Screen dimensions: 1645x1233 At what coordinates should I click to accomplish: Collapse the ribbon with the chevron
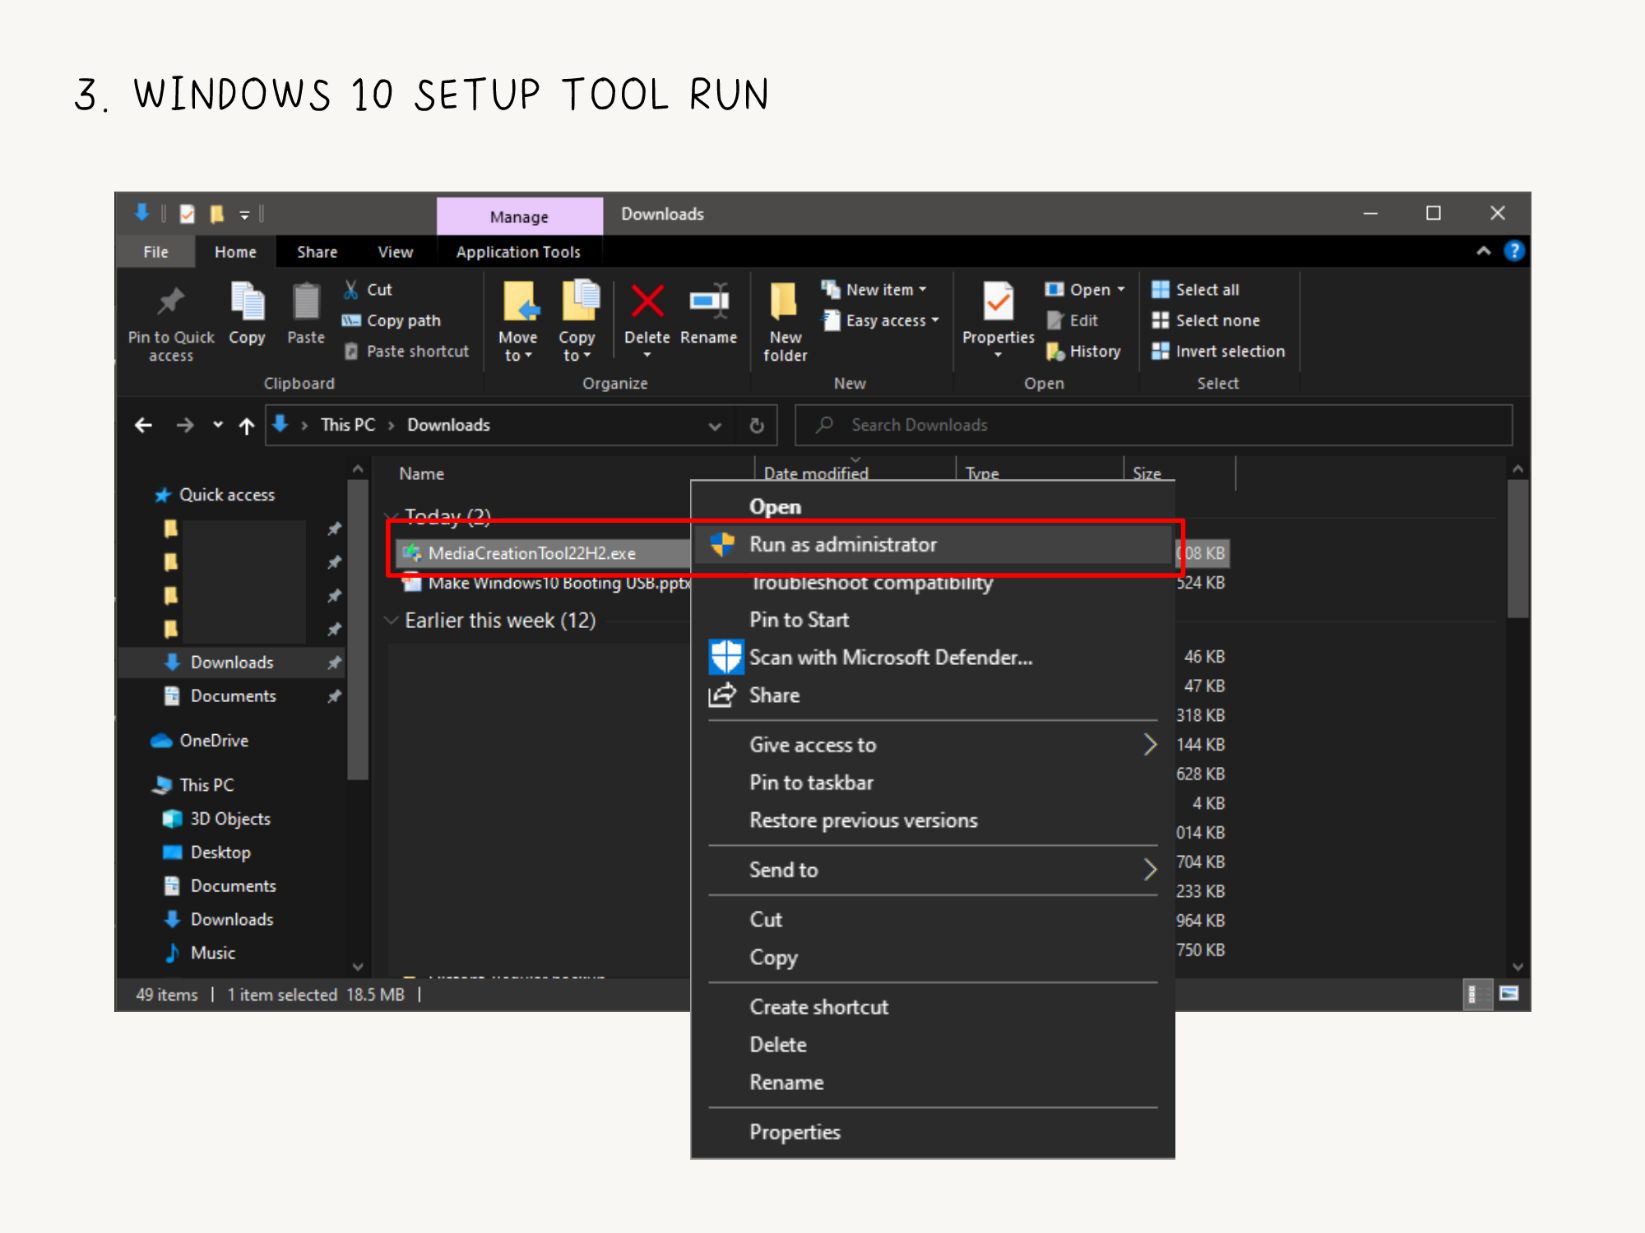tap(1484, 251)
